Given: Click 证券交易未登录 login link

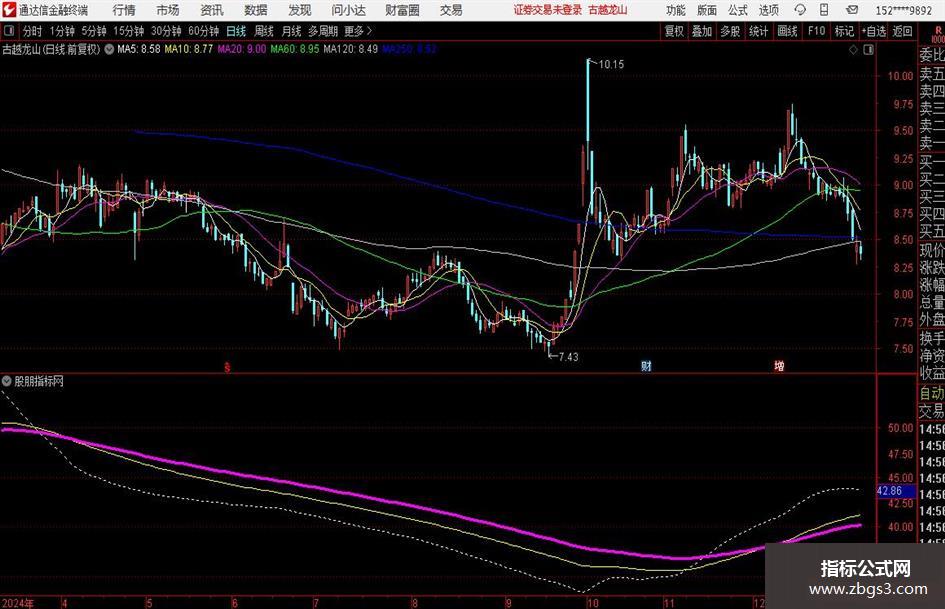Looking at the screenshot, I should pos(548,10).
